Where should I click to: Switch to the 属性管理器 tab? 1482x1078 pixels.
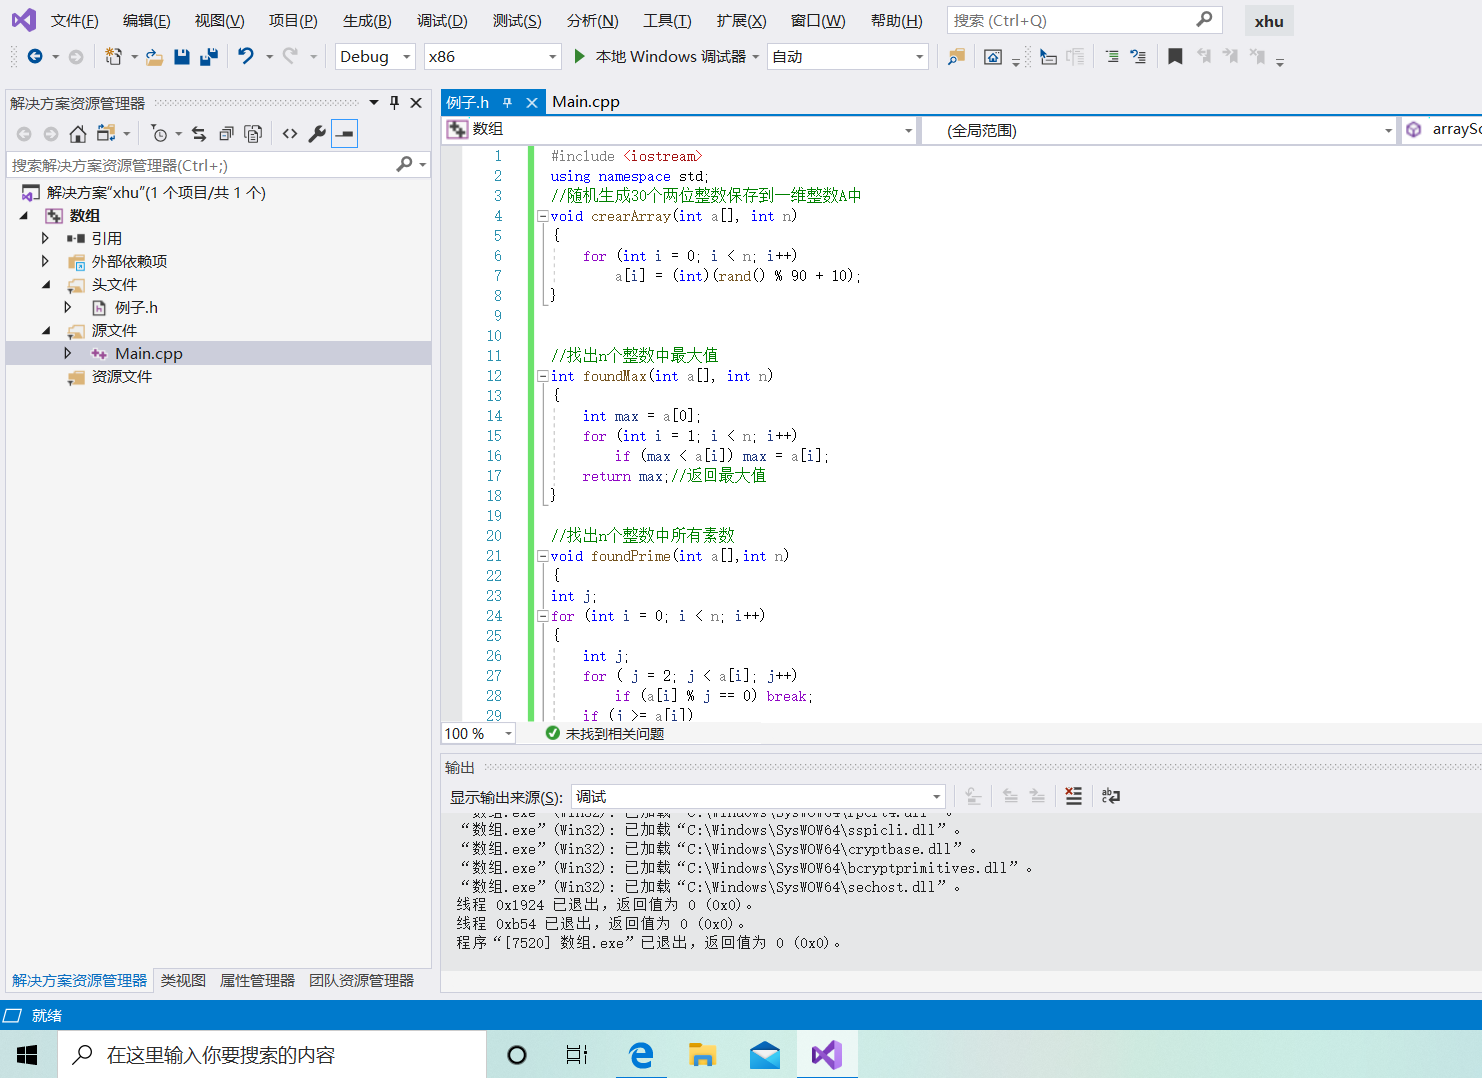coord(257,981)
